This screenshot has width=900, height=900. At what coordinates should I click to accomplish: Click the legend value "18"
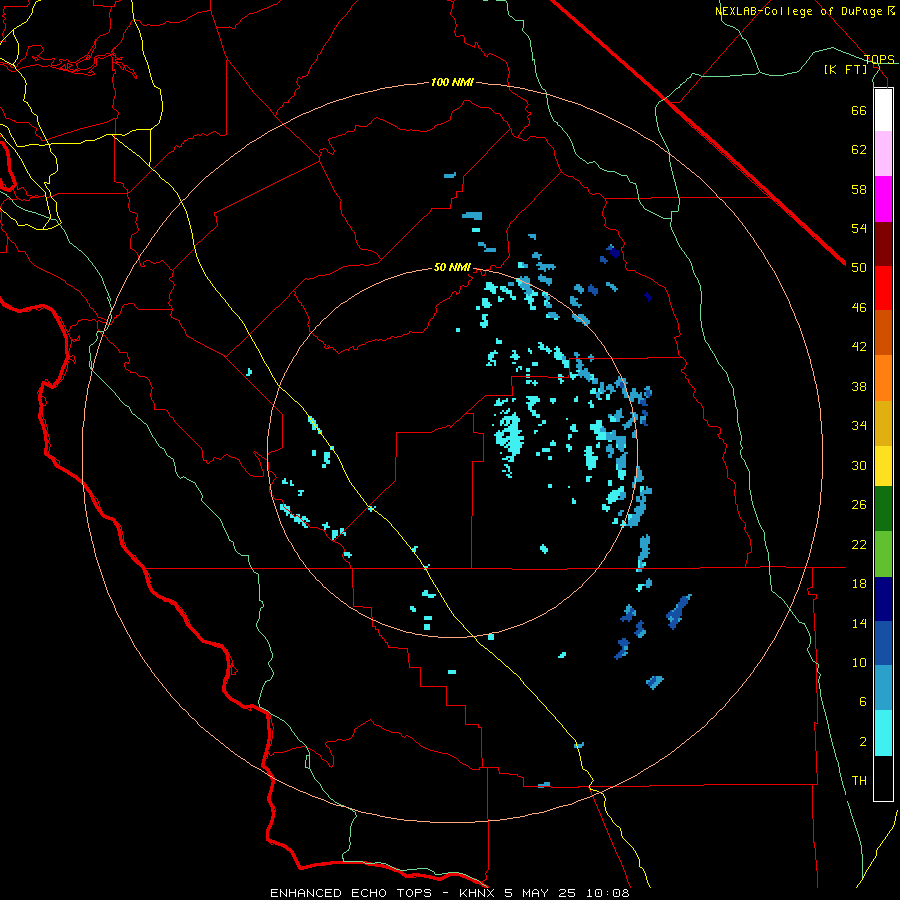[859, 584]
